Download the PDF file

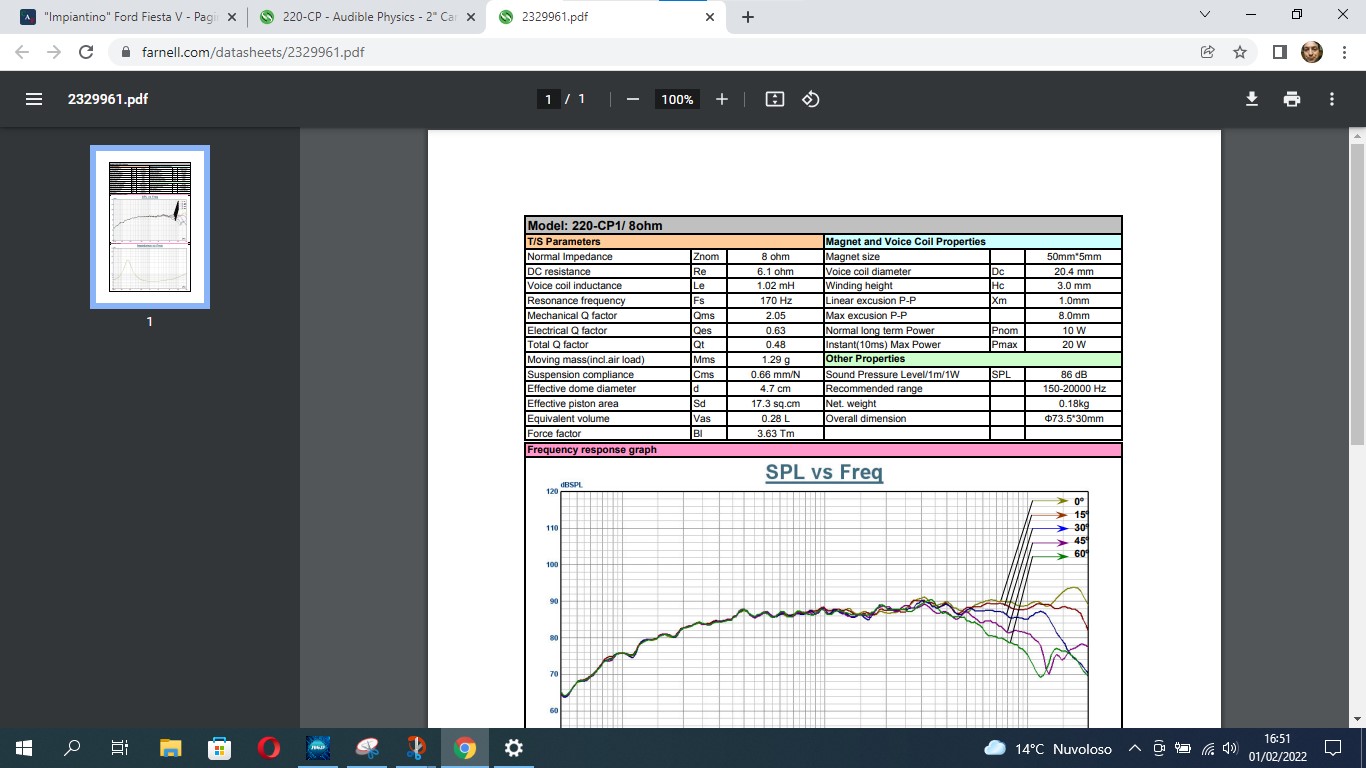tap(1251, 99)
